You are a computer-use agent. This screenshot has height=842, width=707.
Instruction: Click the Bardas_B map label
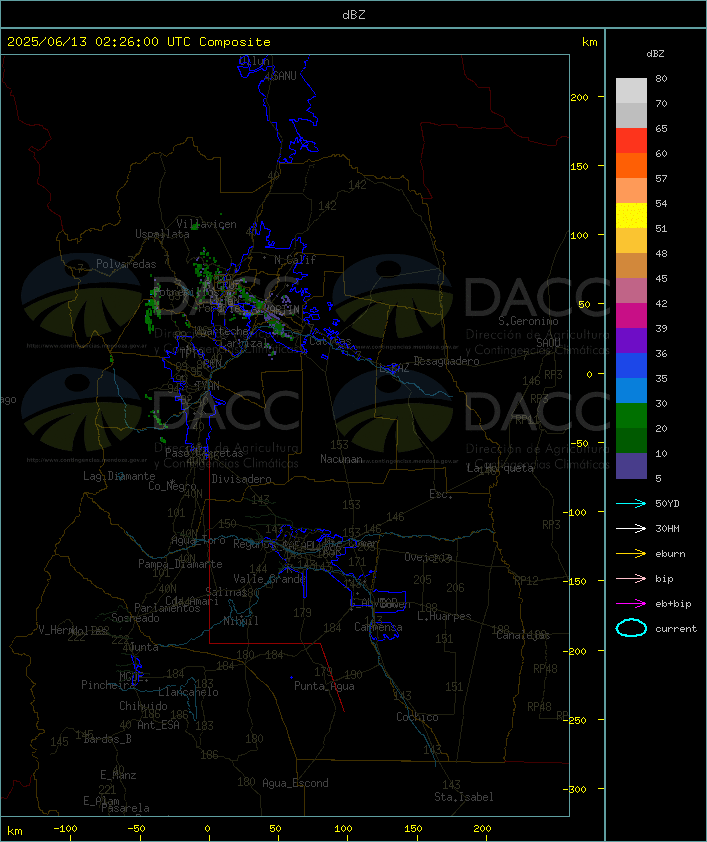pos(107,739)
